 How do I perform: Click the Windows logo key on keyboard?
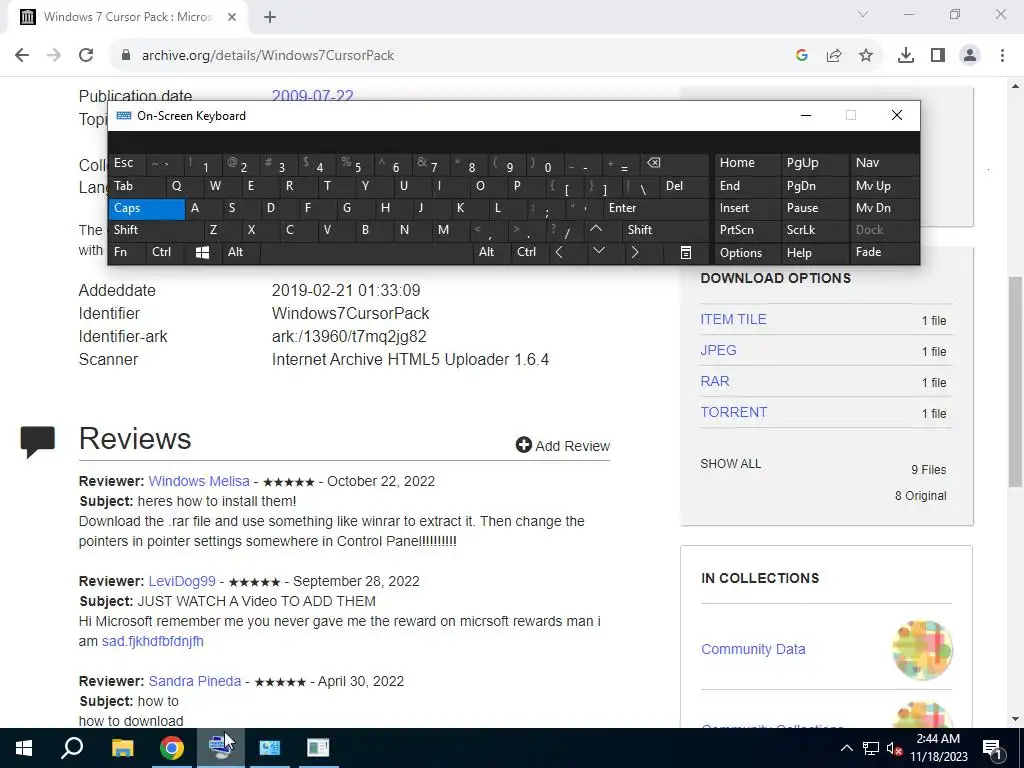point(202,252)
